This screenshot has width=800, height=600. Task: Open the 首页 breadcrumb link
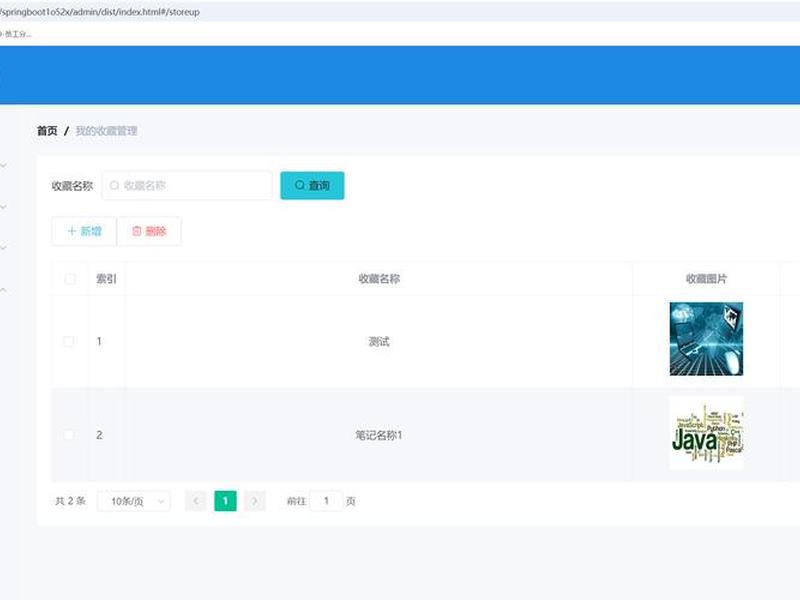47,131
